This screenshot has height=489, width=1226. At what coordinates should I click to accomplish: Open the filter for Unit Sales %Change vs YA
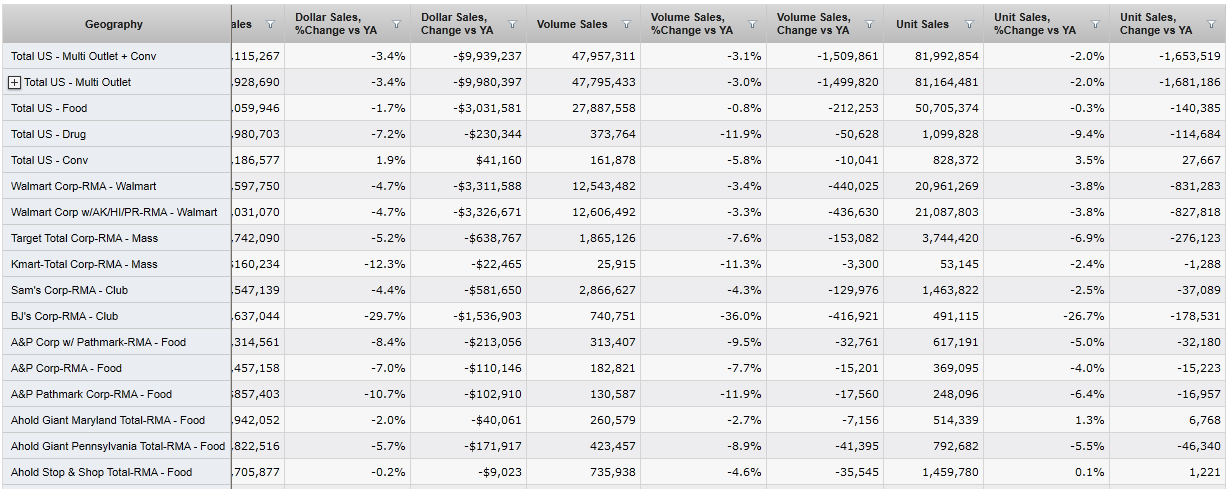(x=1096, y=24)
